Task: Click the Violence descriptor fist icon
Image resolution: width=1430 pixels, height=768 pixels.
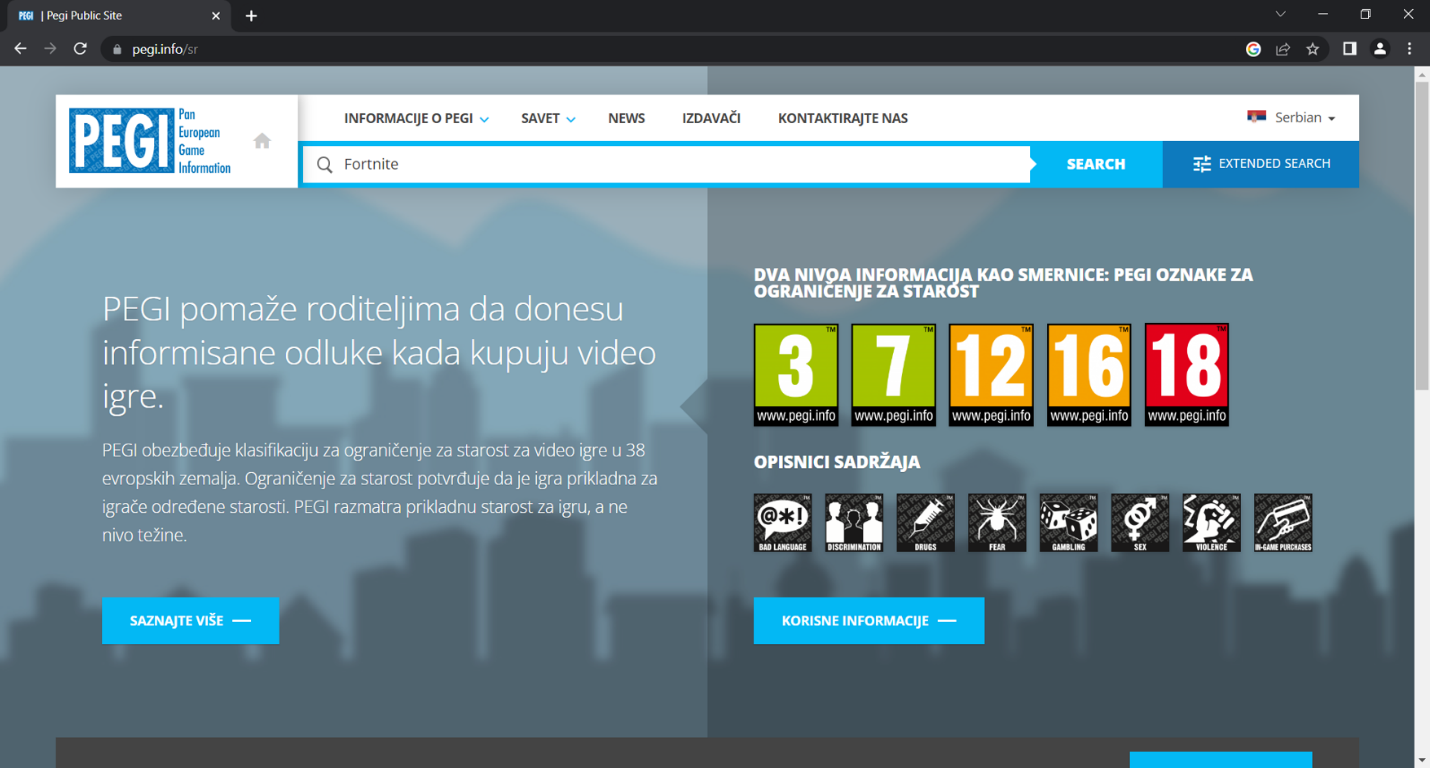Action: point(1211,522)
